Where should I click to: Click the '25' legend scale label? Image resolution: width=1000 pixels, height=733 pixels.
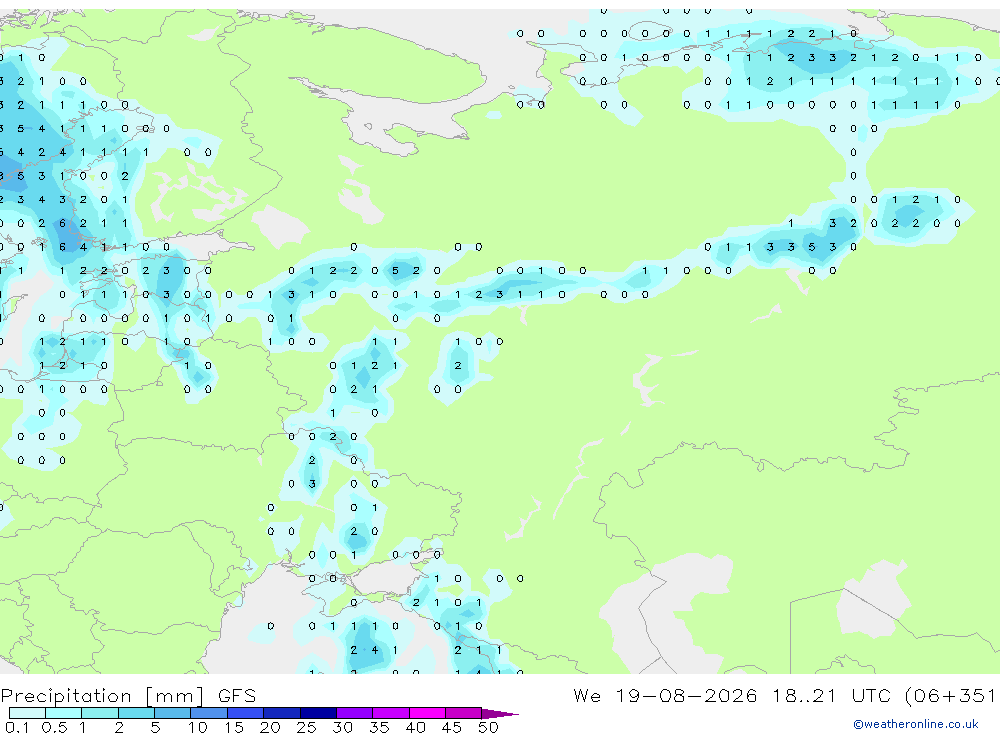tap(307, 727)
